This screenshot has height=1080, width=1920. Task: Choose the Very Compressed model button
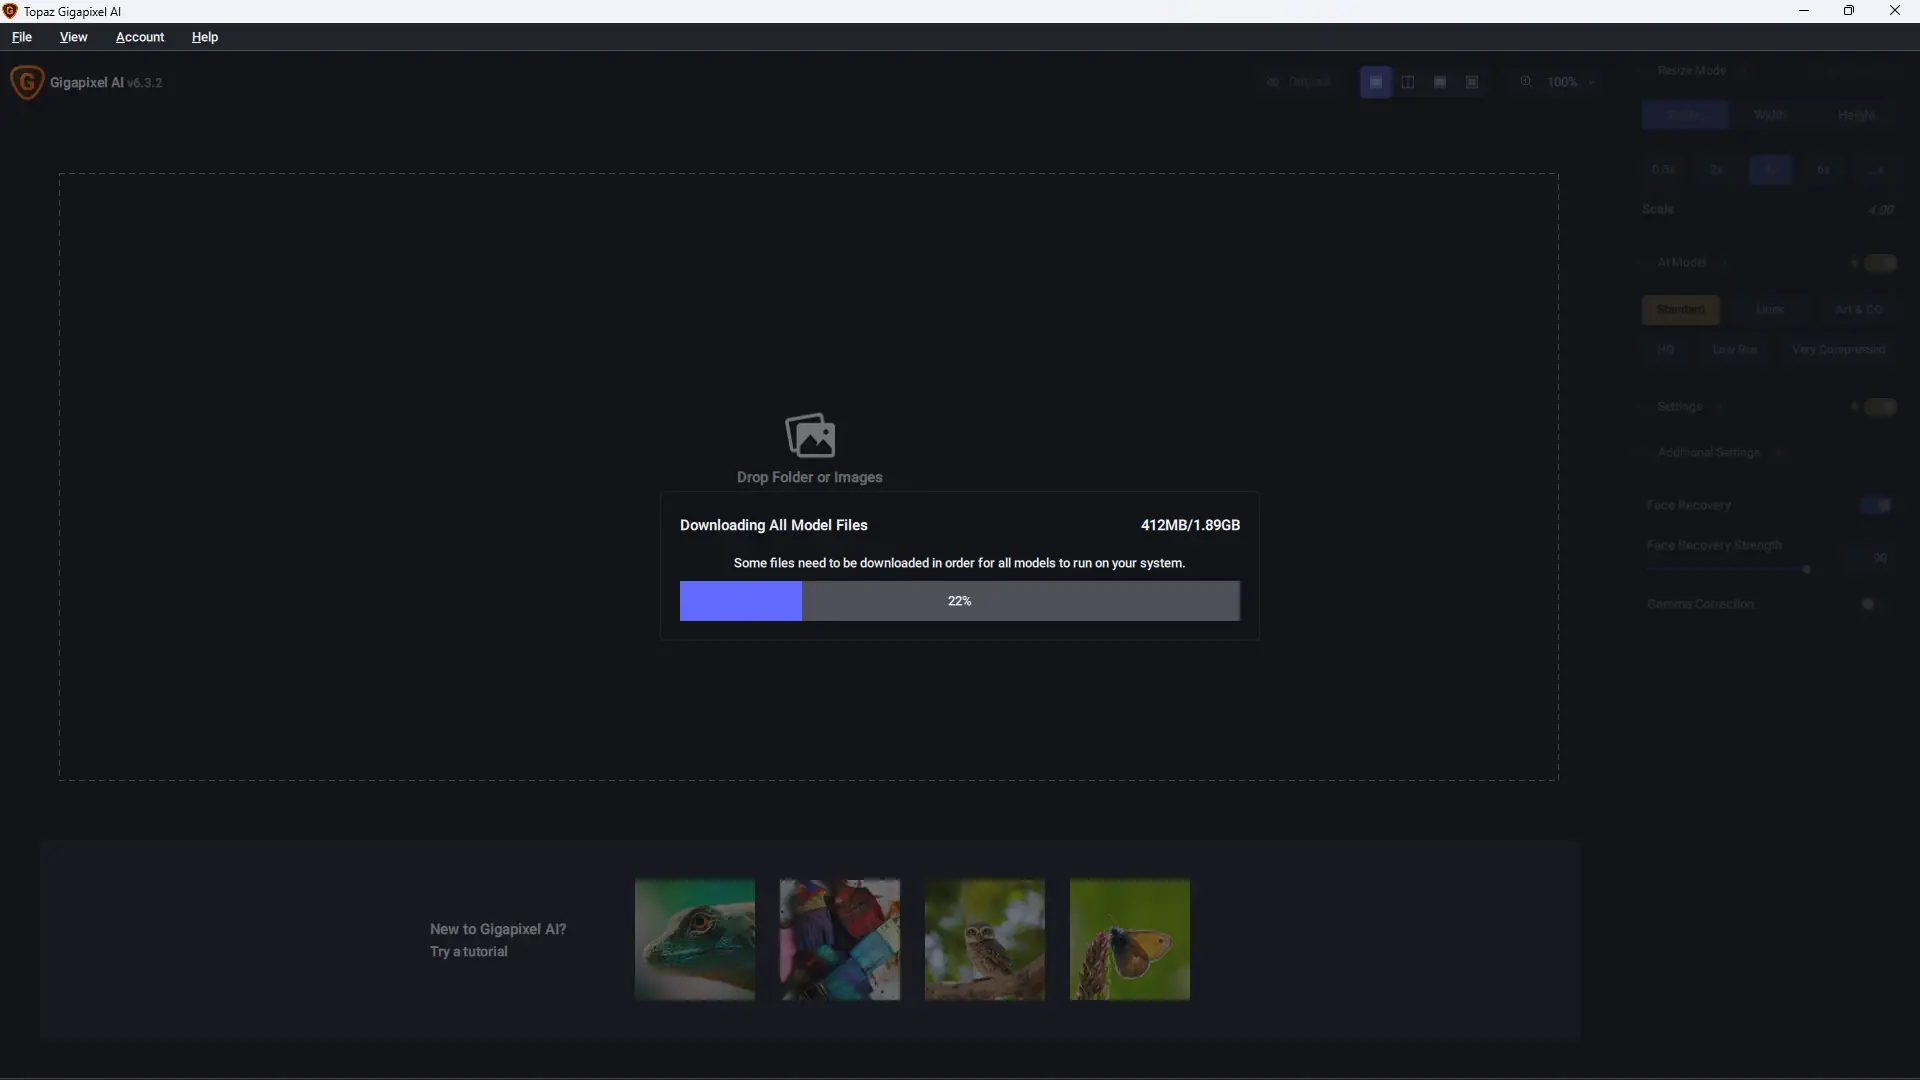pos(1838,350)
